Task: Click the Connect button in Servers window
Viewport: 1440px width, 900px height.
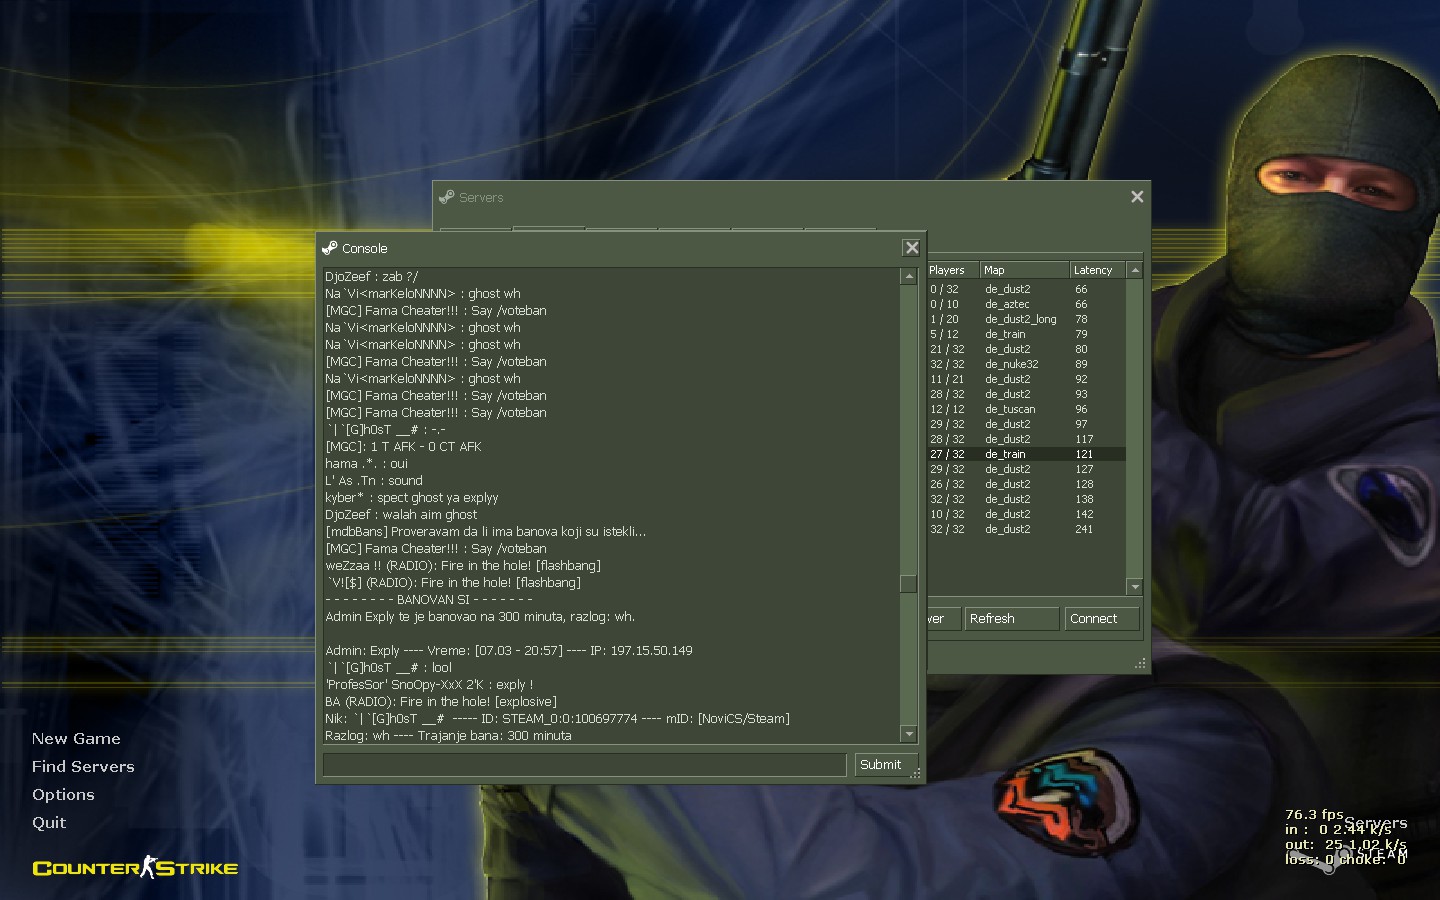Action: (1102, 619)
